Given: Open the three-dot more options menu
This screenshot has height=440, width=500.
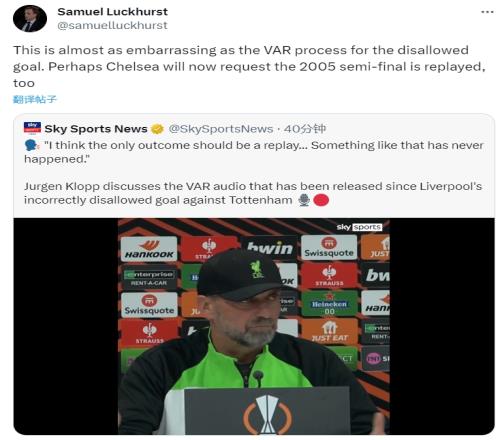Looking at the screenshot, I should [487, 12].
